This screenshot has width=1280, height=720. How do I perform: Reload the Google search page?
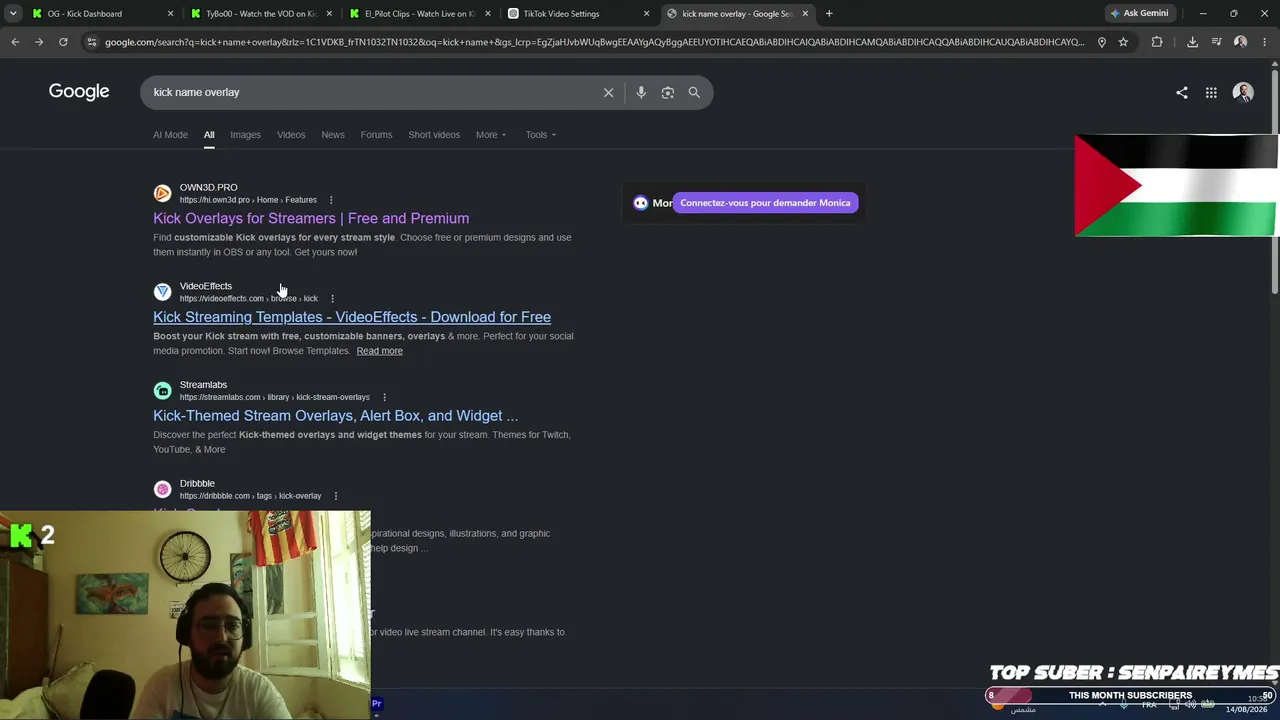(63, 42)
